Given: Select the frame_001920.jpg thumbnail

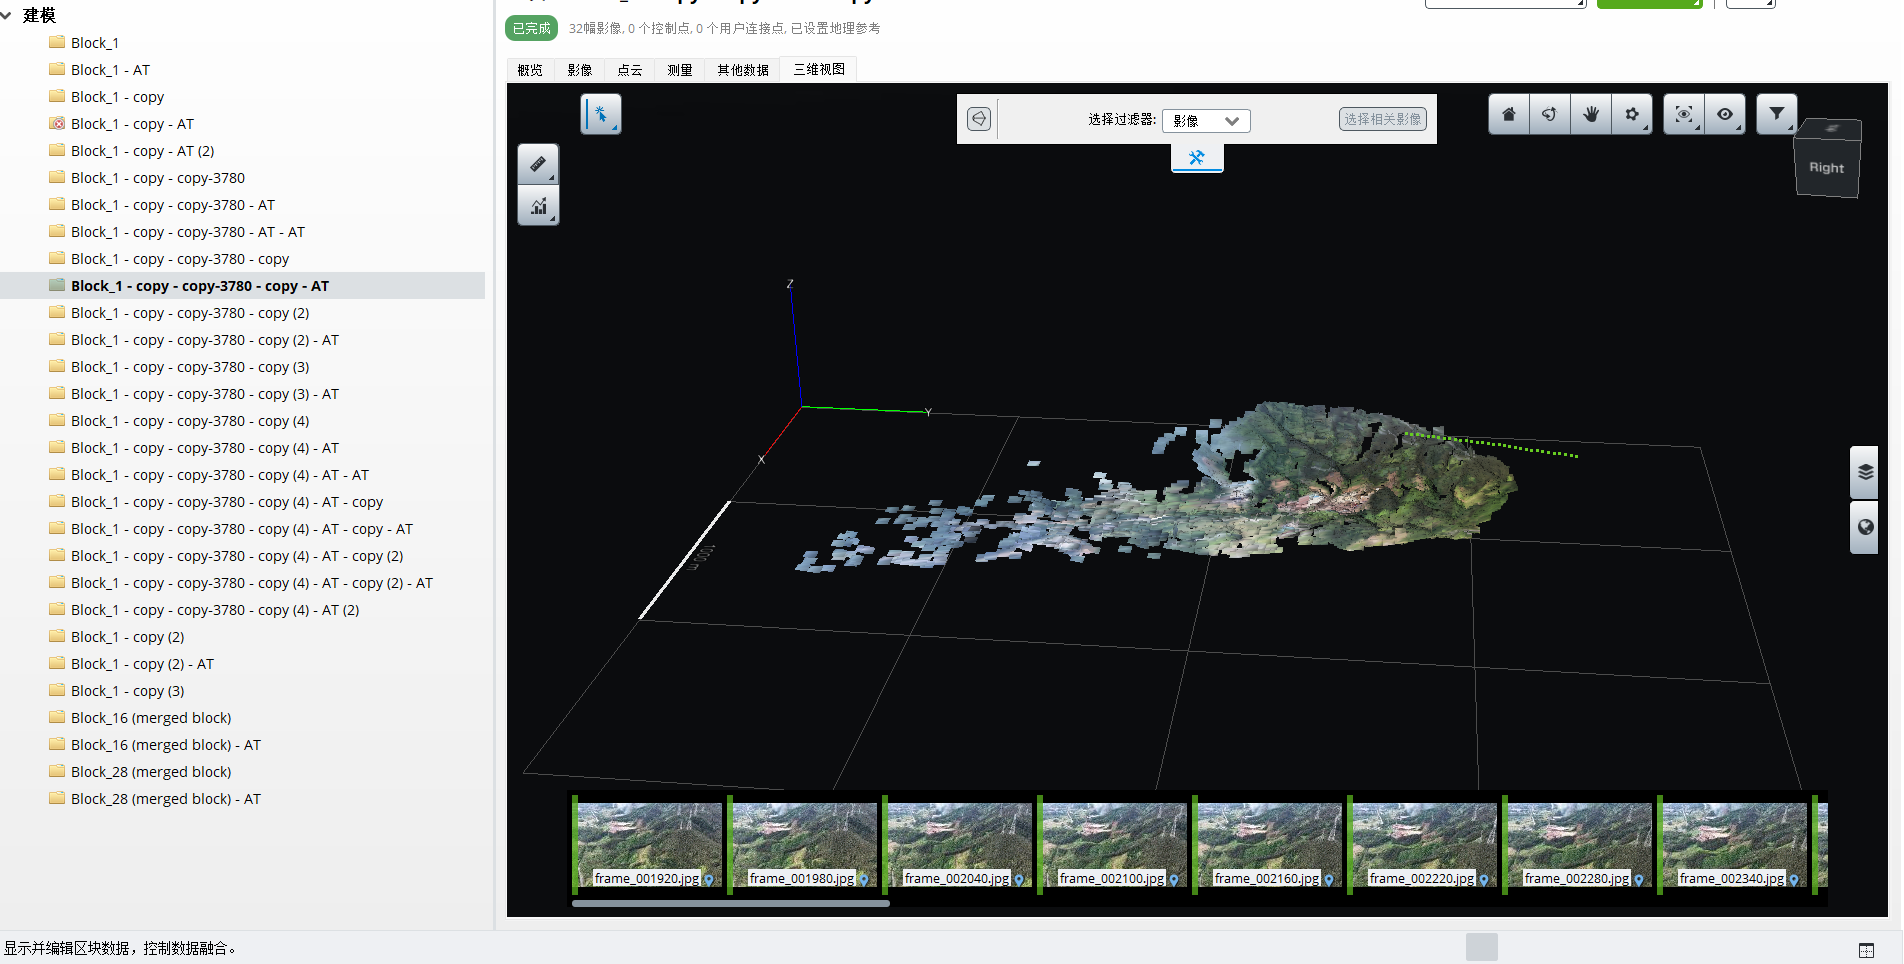Looking at the screenshot, I should tap(647, 844).
